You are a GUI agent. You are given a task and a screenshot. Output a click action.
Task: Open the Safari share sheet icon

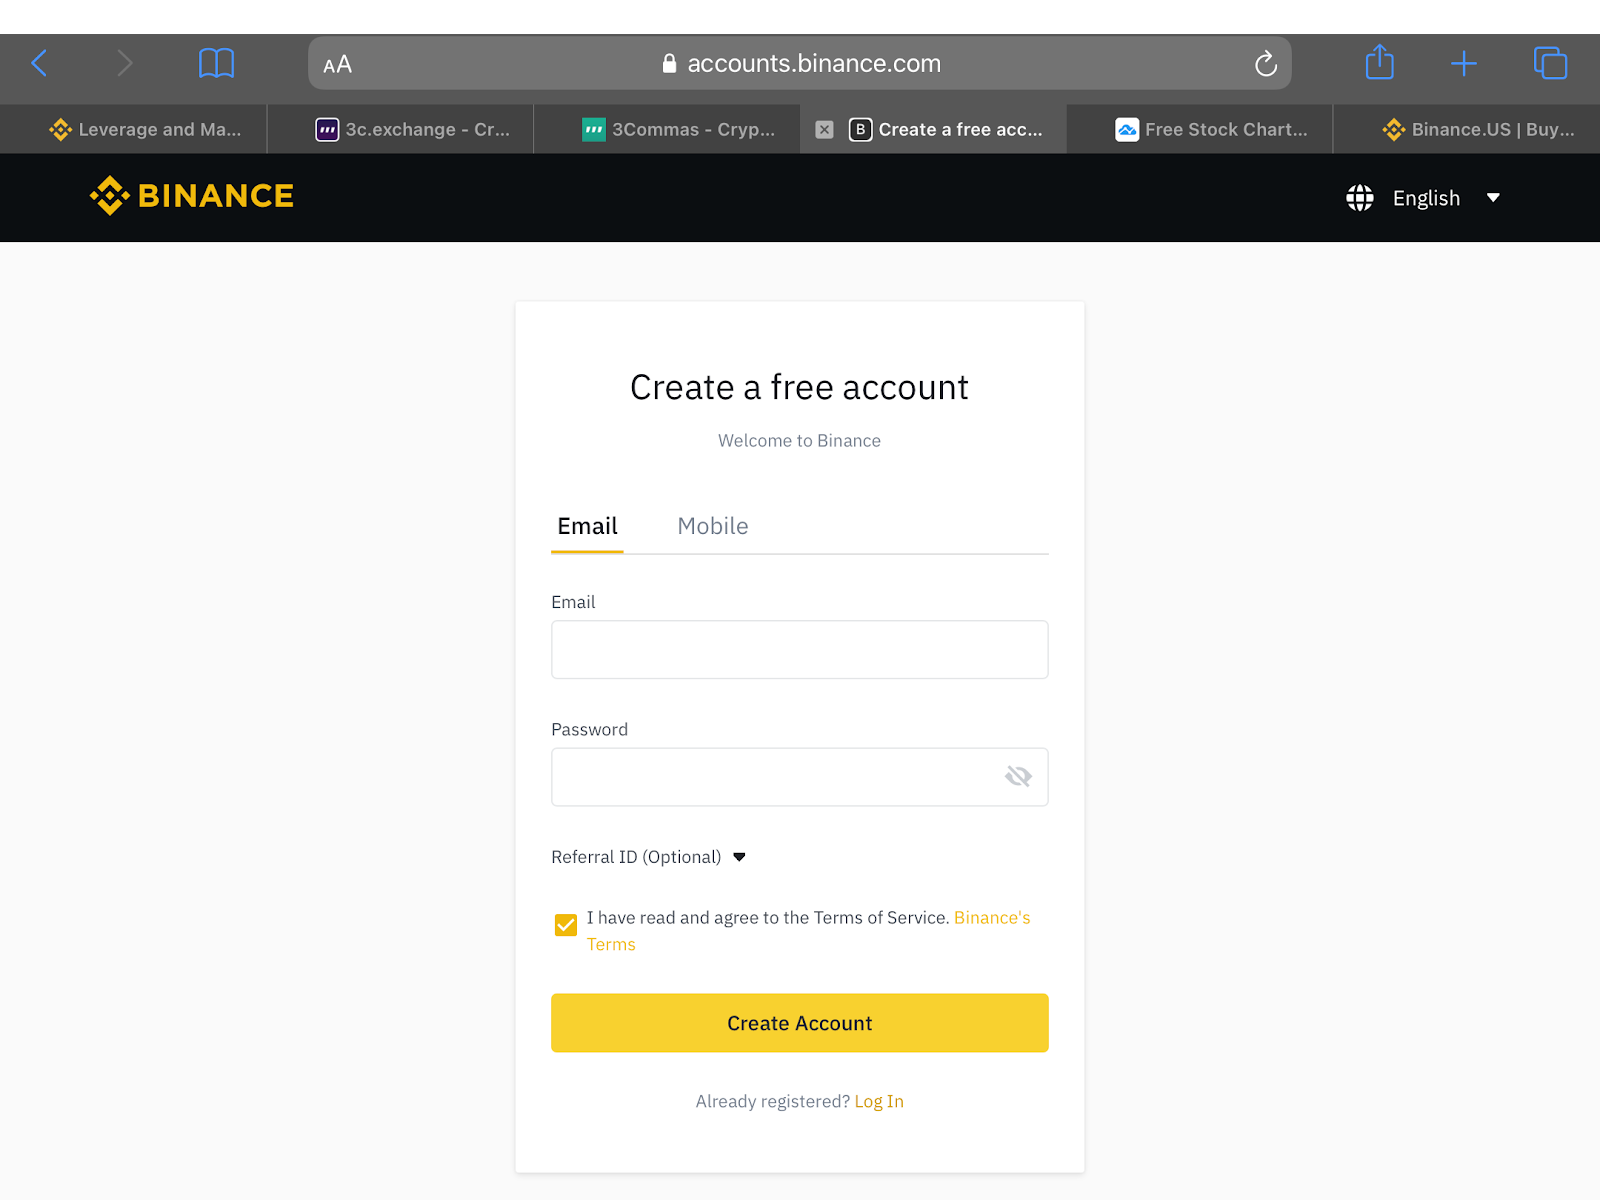point(1380,62)
